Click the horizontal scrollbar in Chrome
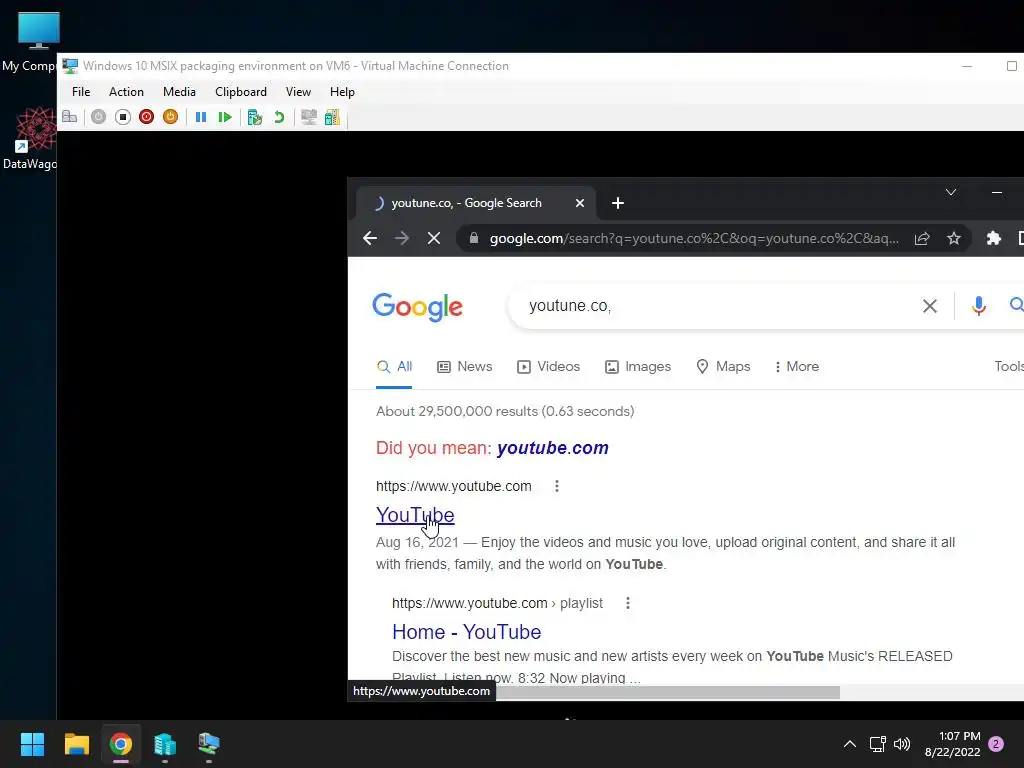Image resolution: width=1024 pixels, height=768 pixels. 667,692
